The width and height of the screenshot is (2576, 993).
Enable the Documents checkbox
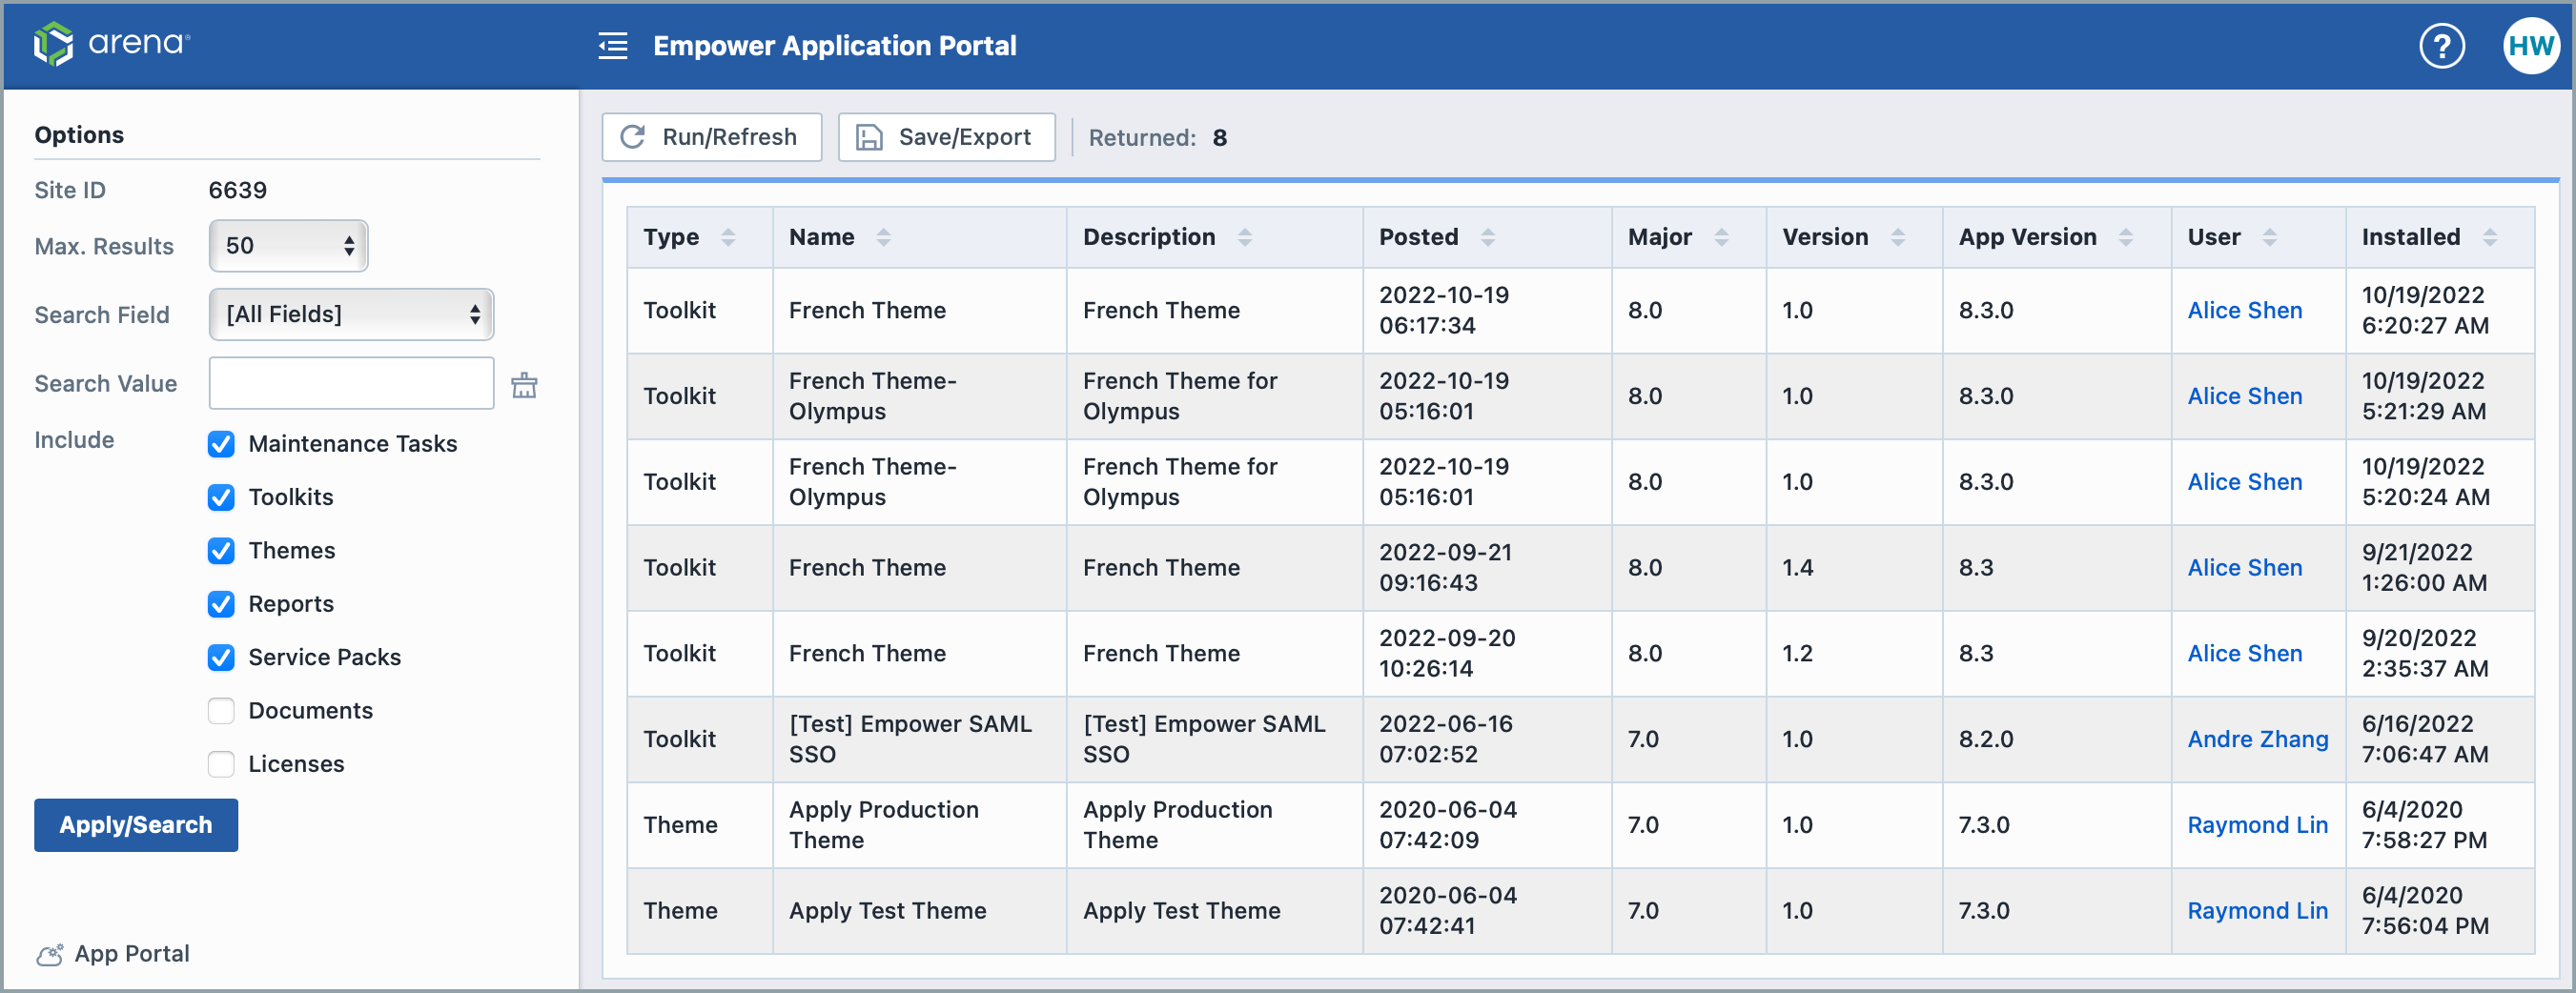click(221, 711)
